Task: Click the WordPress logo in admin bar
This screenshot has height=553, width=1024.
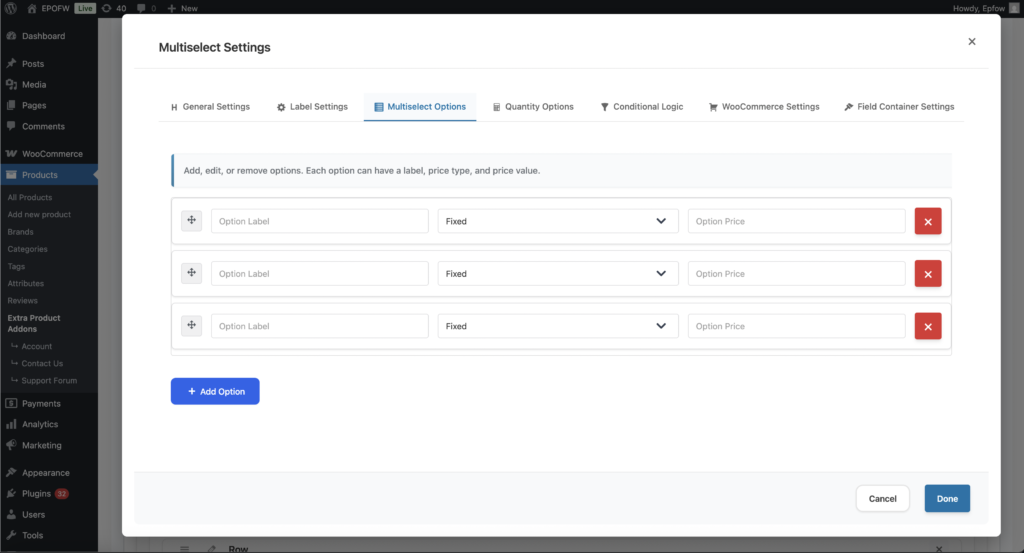Action: [x=12, y=8]
